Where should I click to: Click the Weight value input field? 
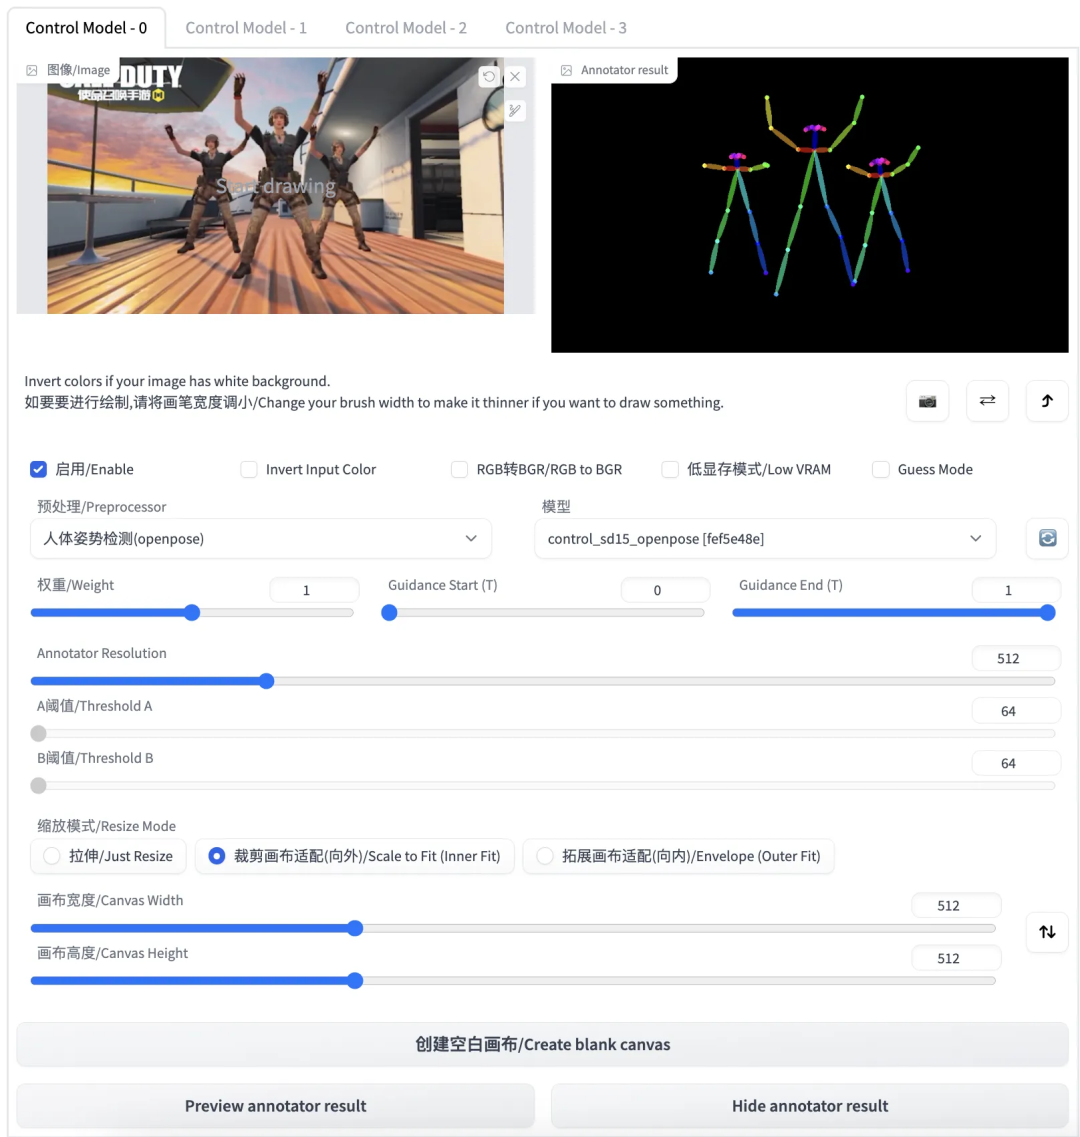point(314,590)
